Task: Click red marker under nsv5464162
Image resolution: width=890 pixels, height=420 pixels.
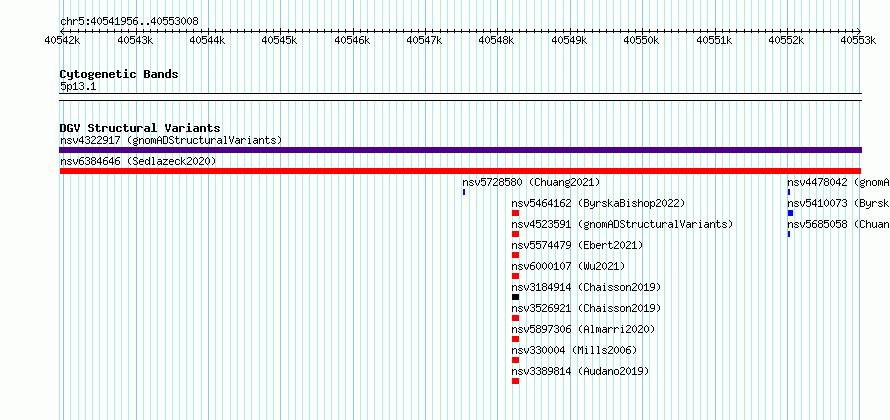Action: pyautogui.click(x=515, y=213)
